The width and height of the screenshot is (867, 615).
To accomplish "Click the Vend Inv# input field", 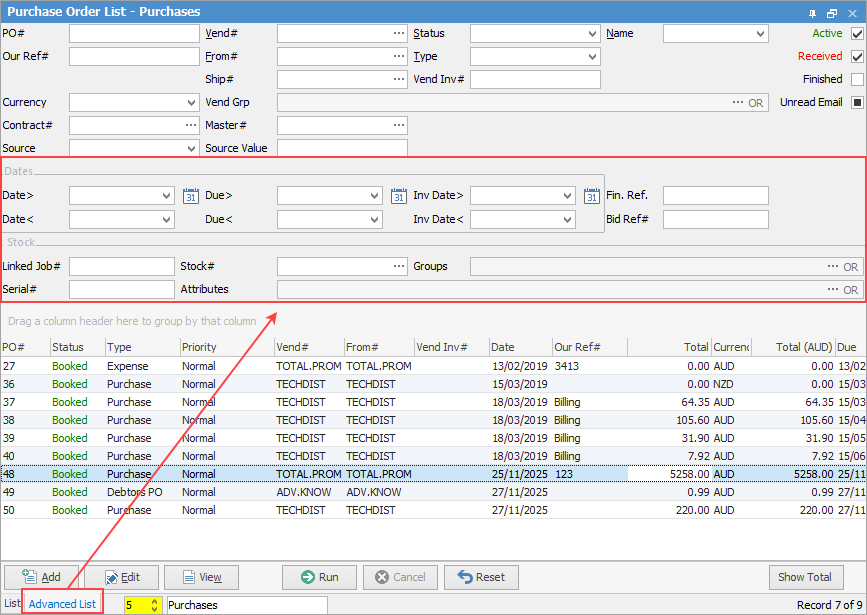I will click(535, 80).
